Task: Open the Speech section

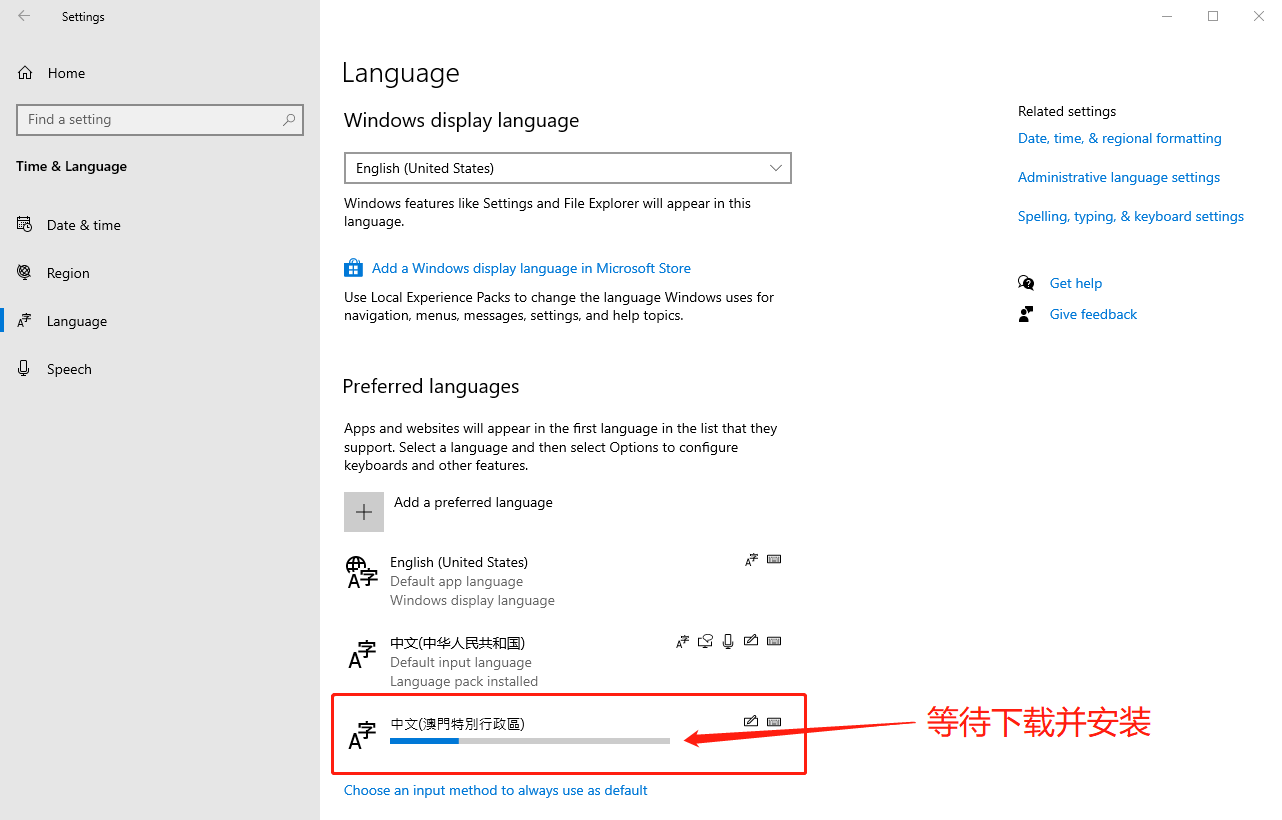Action: [160, 369]
